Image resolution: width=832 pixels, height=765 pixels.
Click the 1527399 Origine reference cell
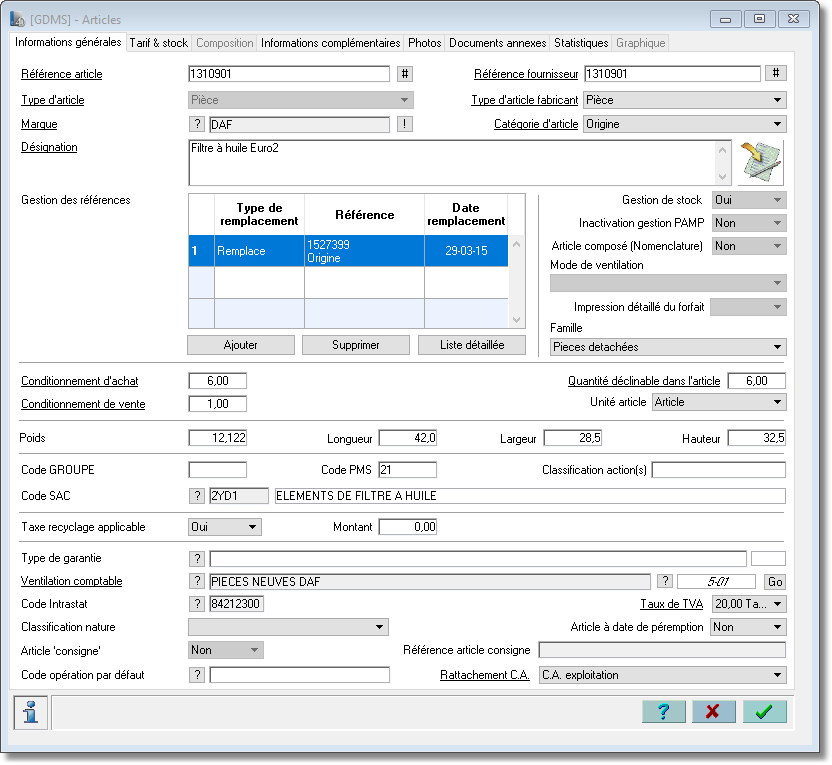coord(365,251)
